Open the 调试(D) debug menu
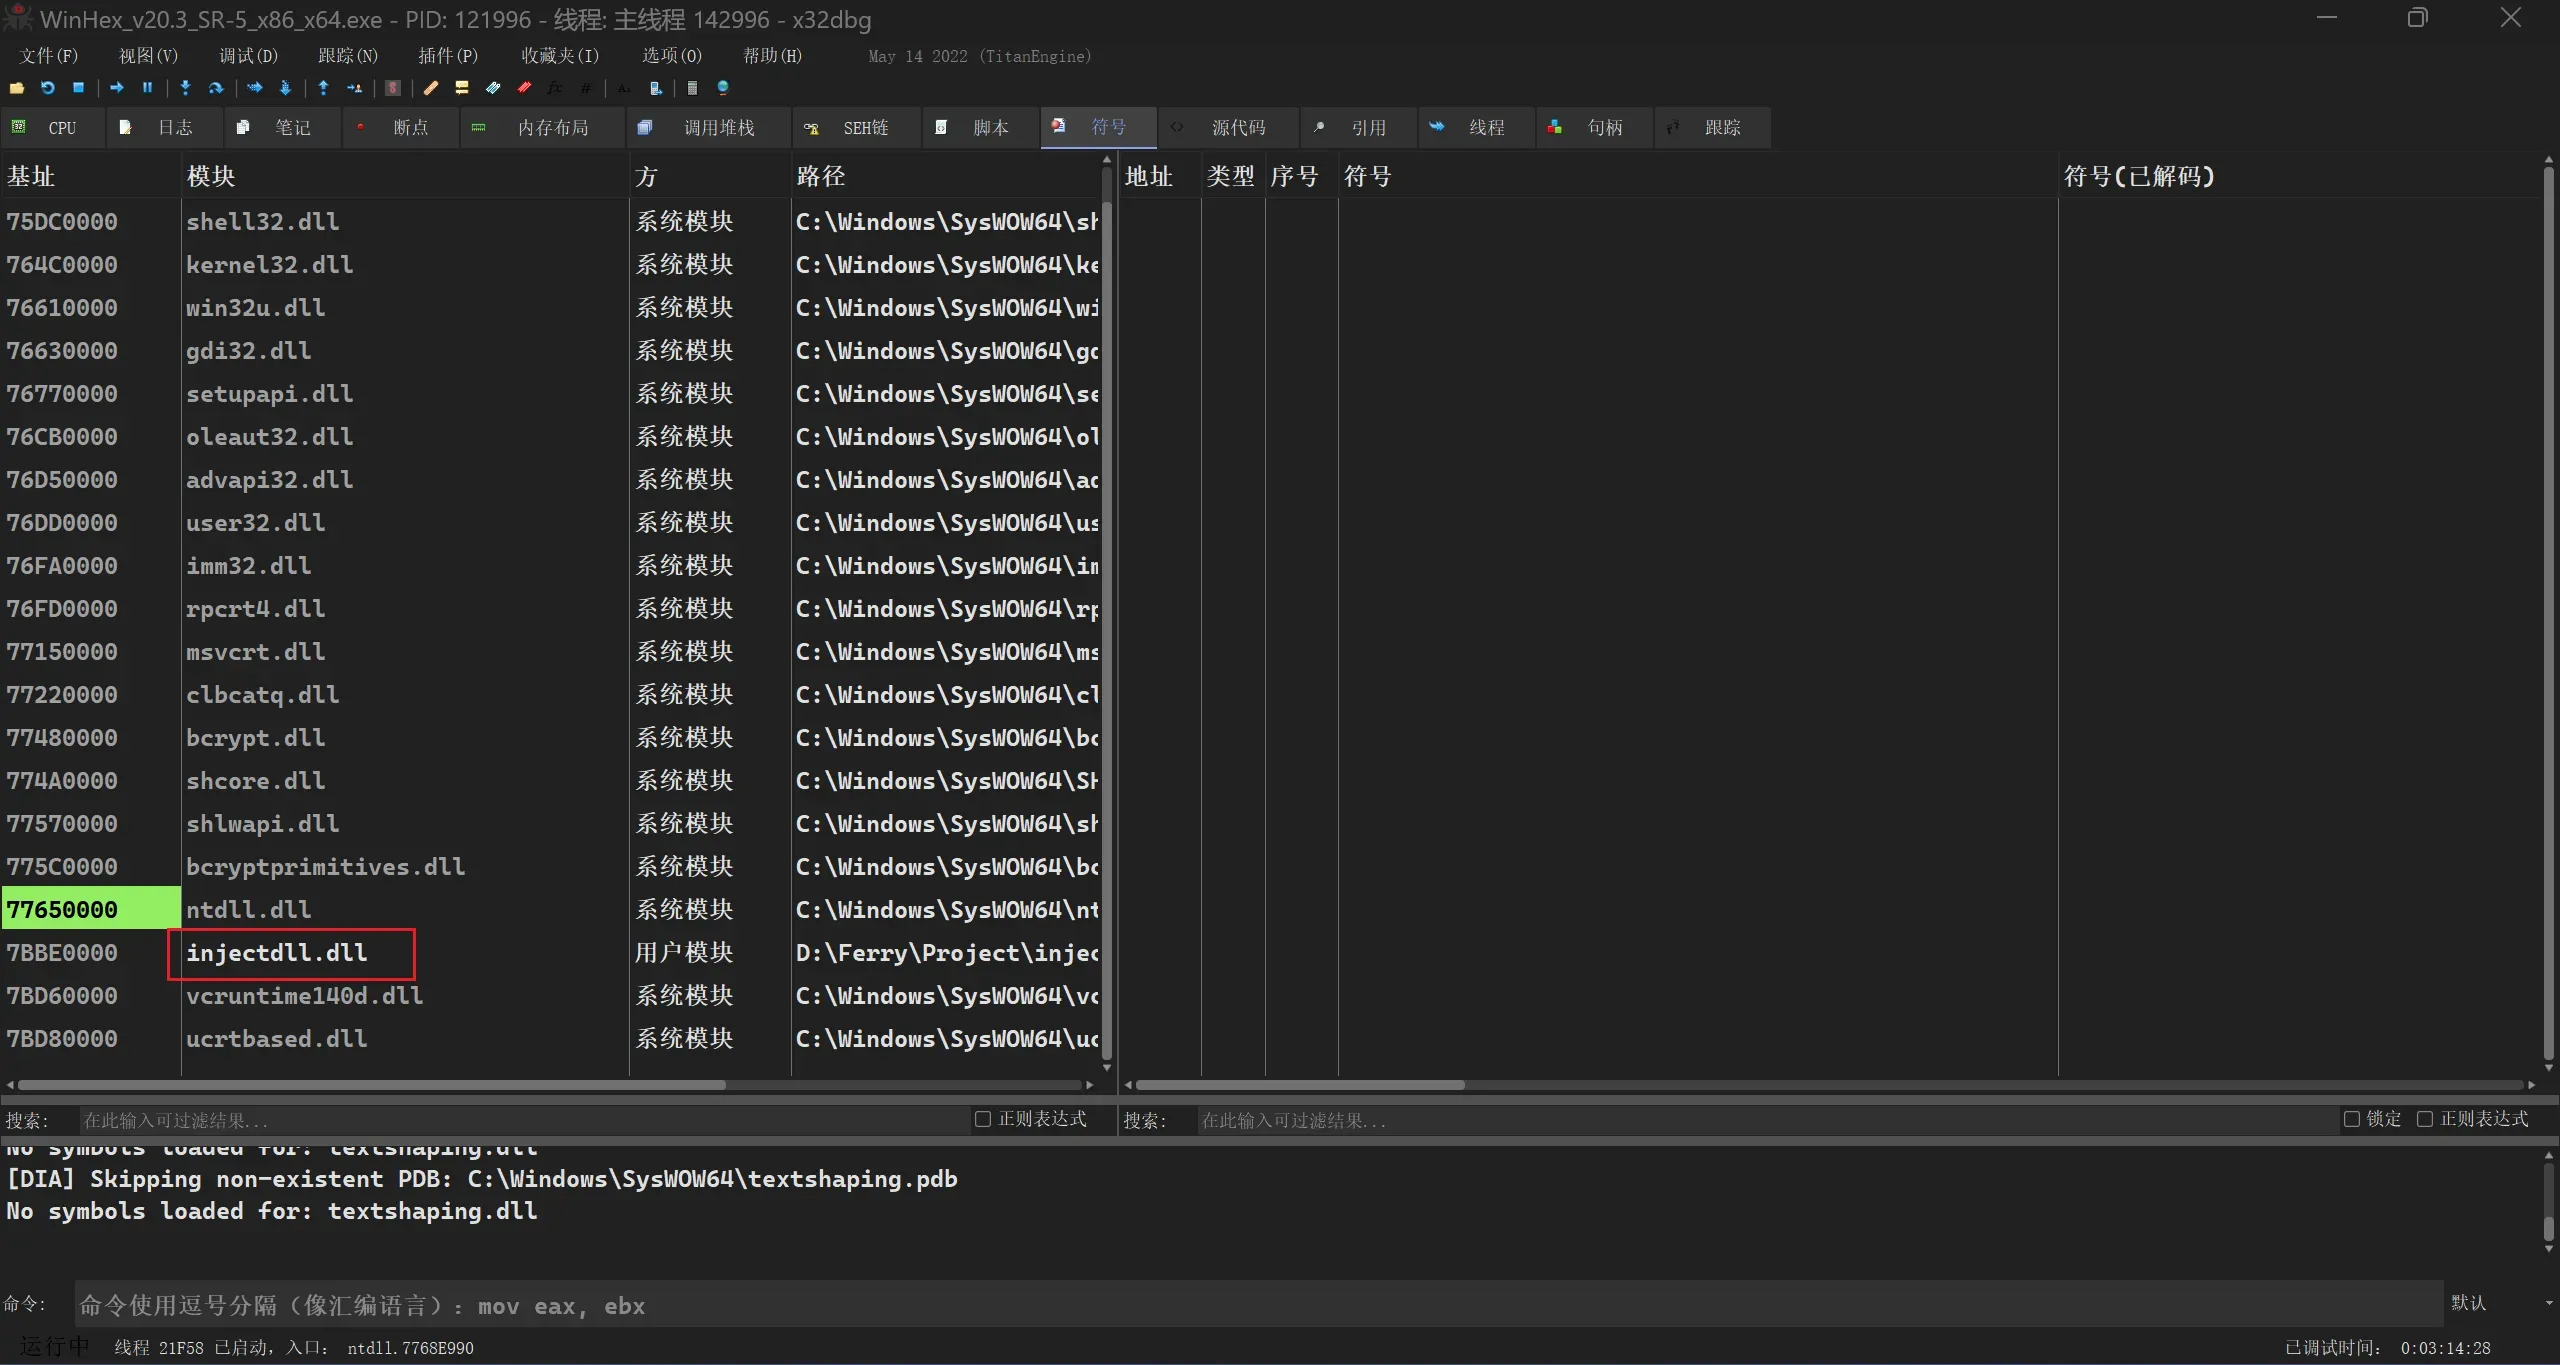The image size is (2560, 1365). pyautogui.click(x=248, y=56)
